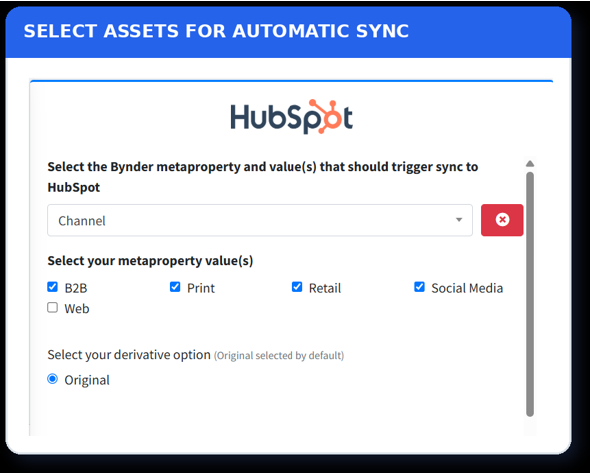This screenshot has width=590, height=473.
Task: Uncheck the Retail checkbox
Action: point(297,287)
